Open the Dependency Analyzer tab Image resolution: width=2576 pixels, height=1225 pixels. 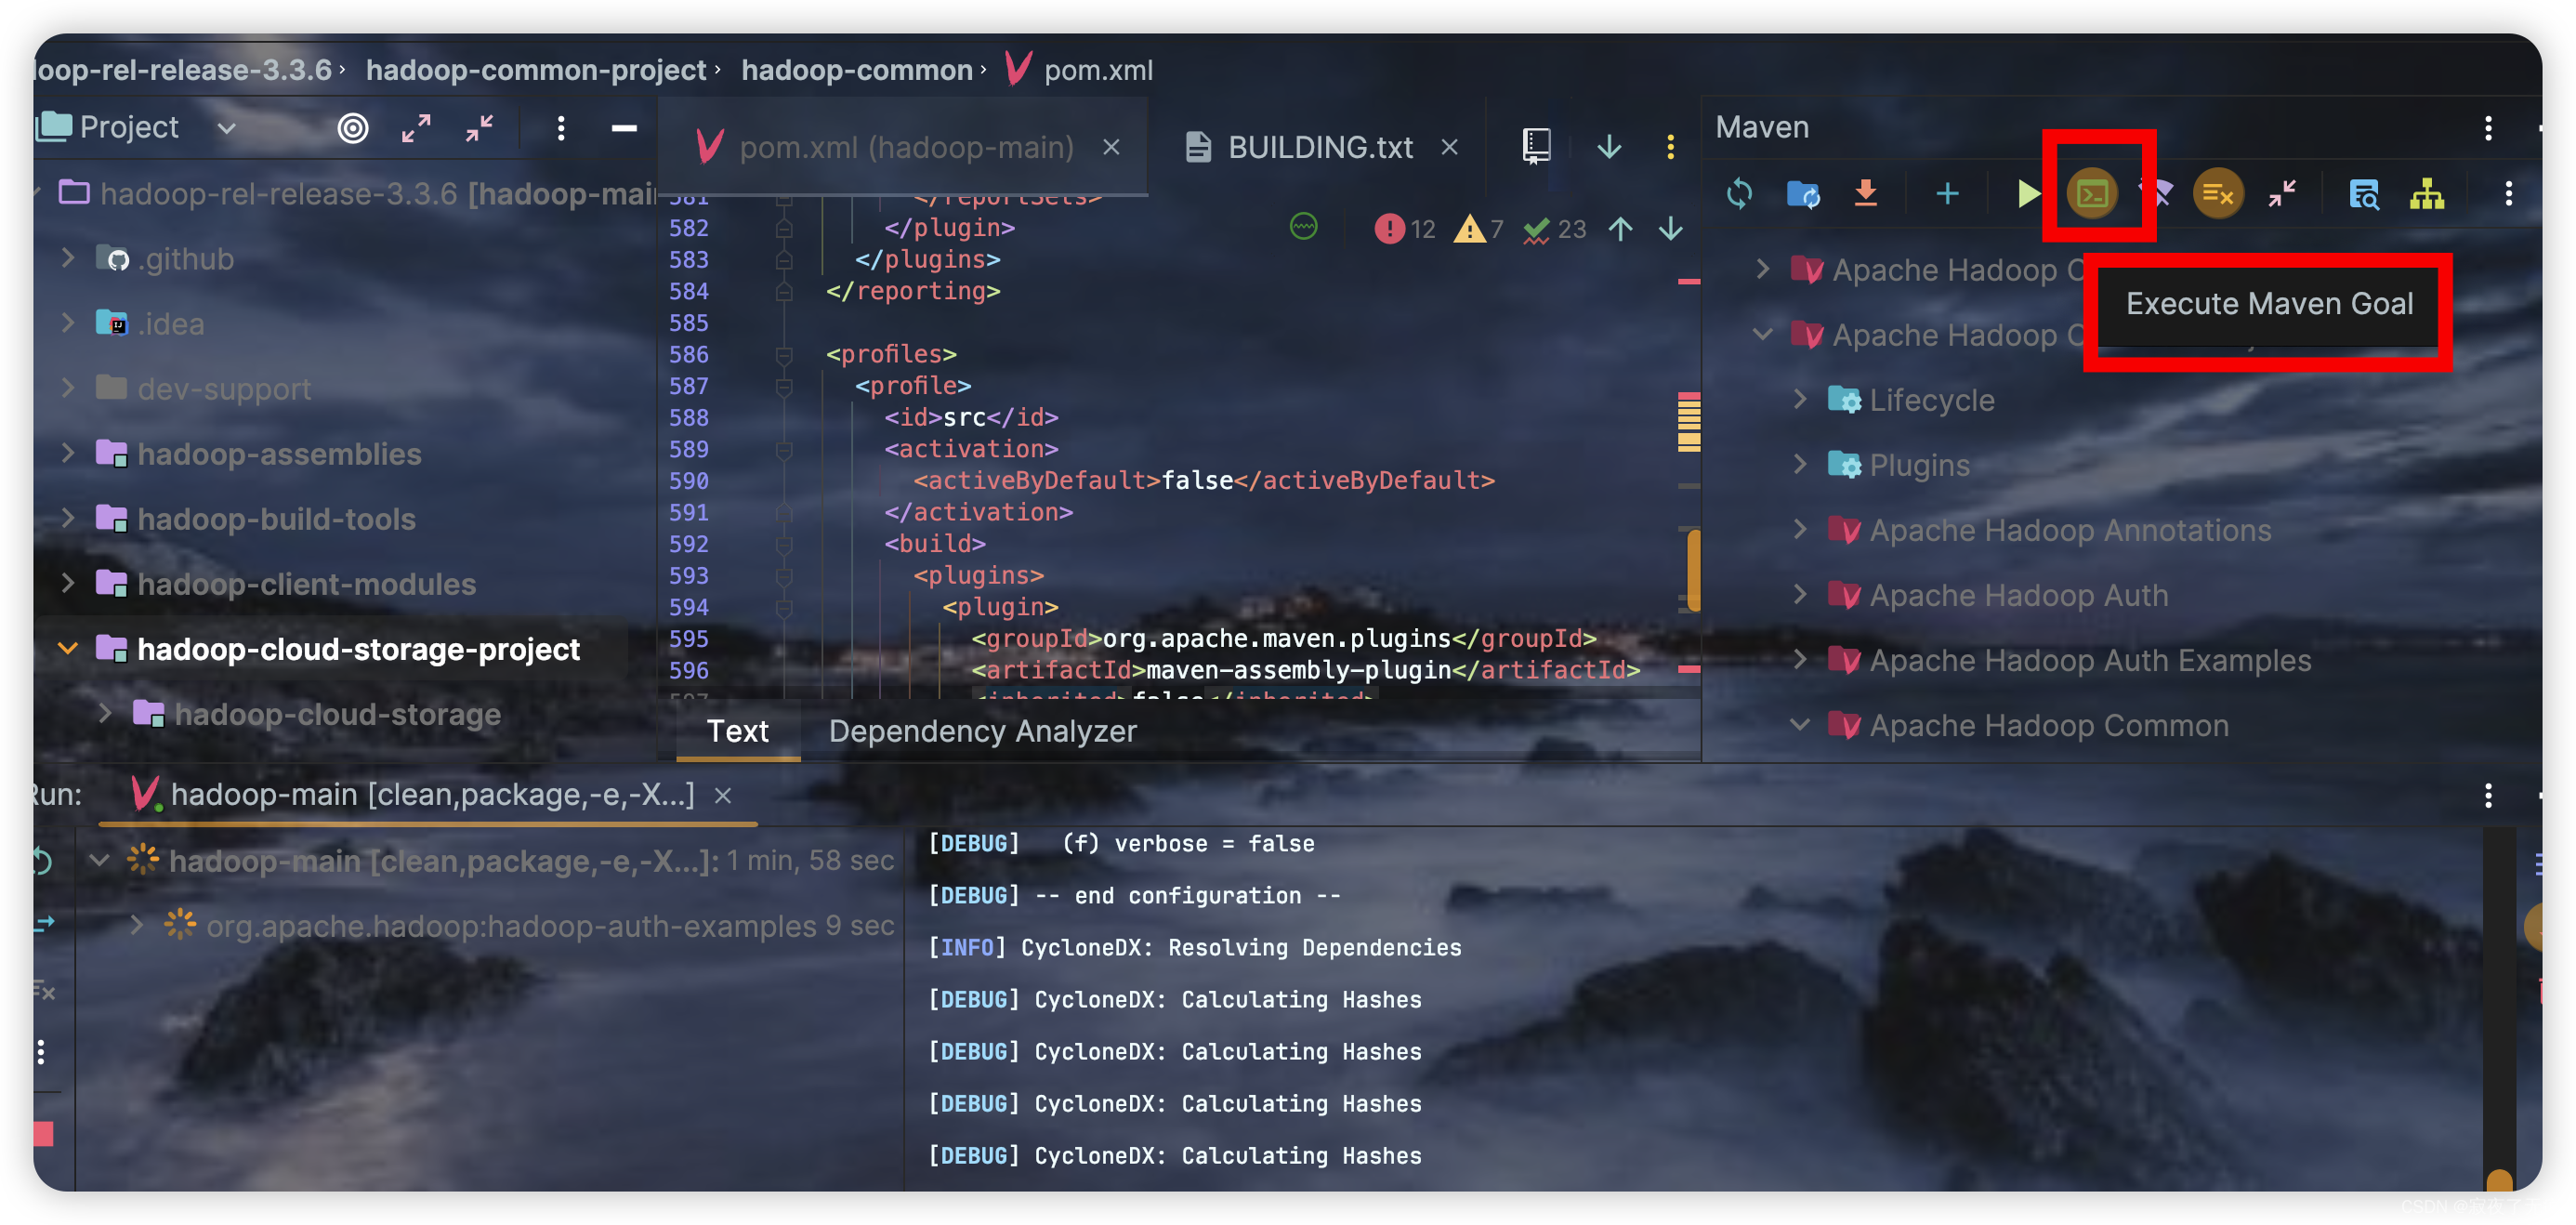tap(982, 731)
